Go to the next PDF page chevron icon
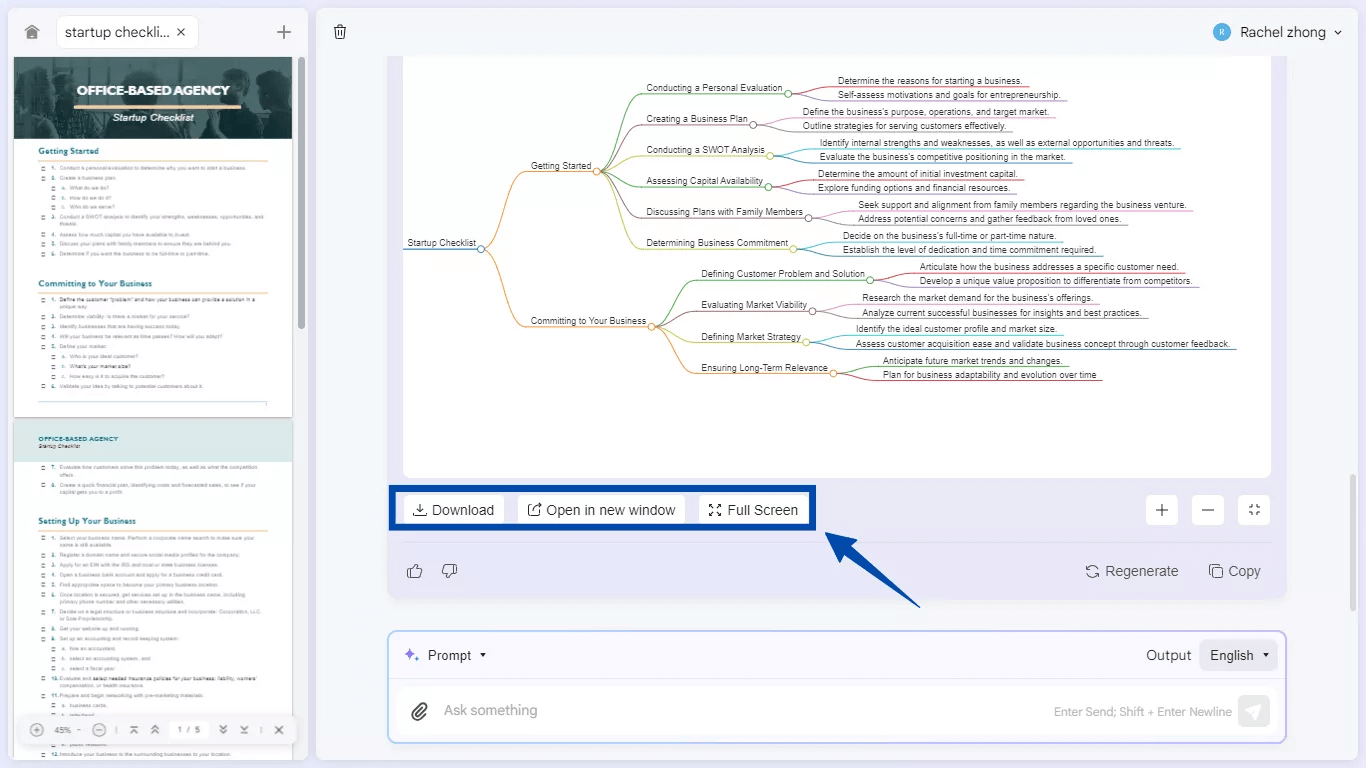The image size is (1366, 768). (222, 730)
